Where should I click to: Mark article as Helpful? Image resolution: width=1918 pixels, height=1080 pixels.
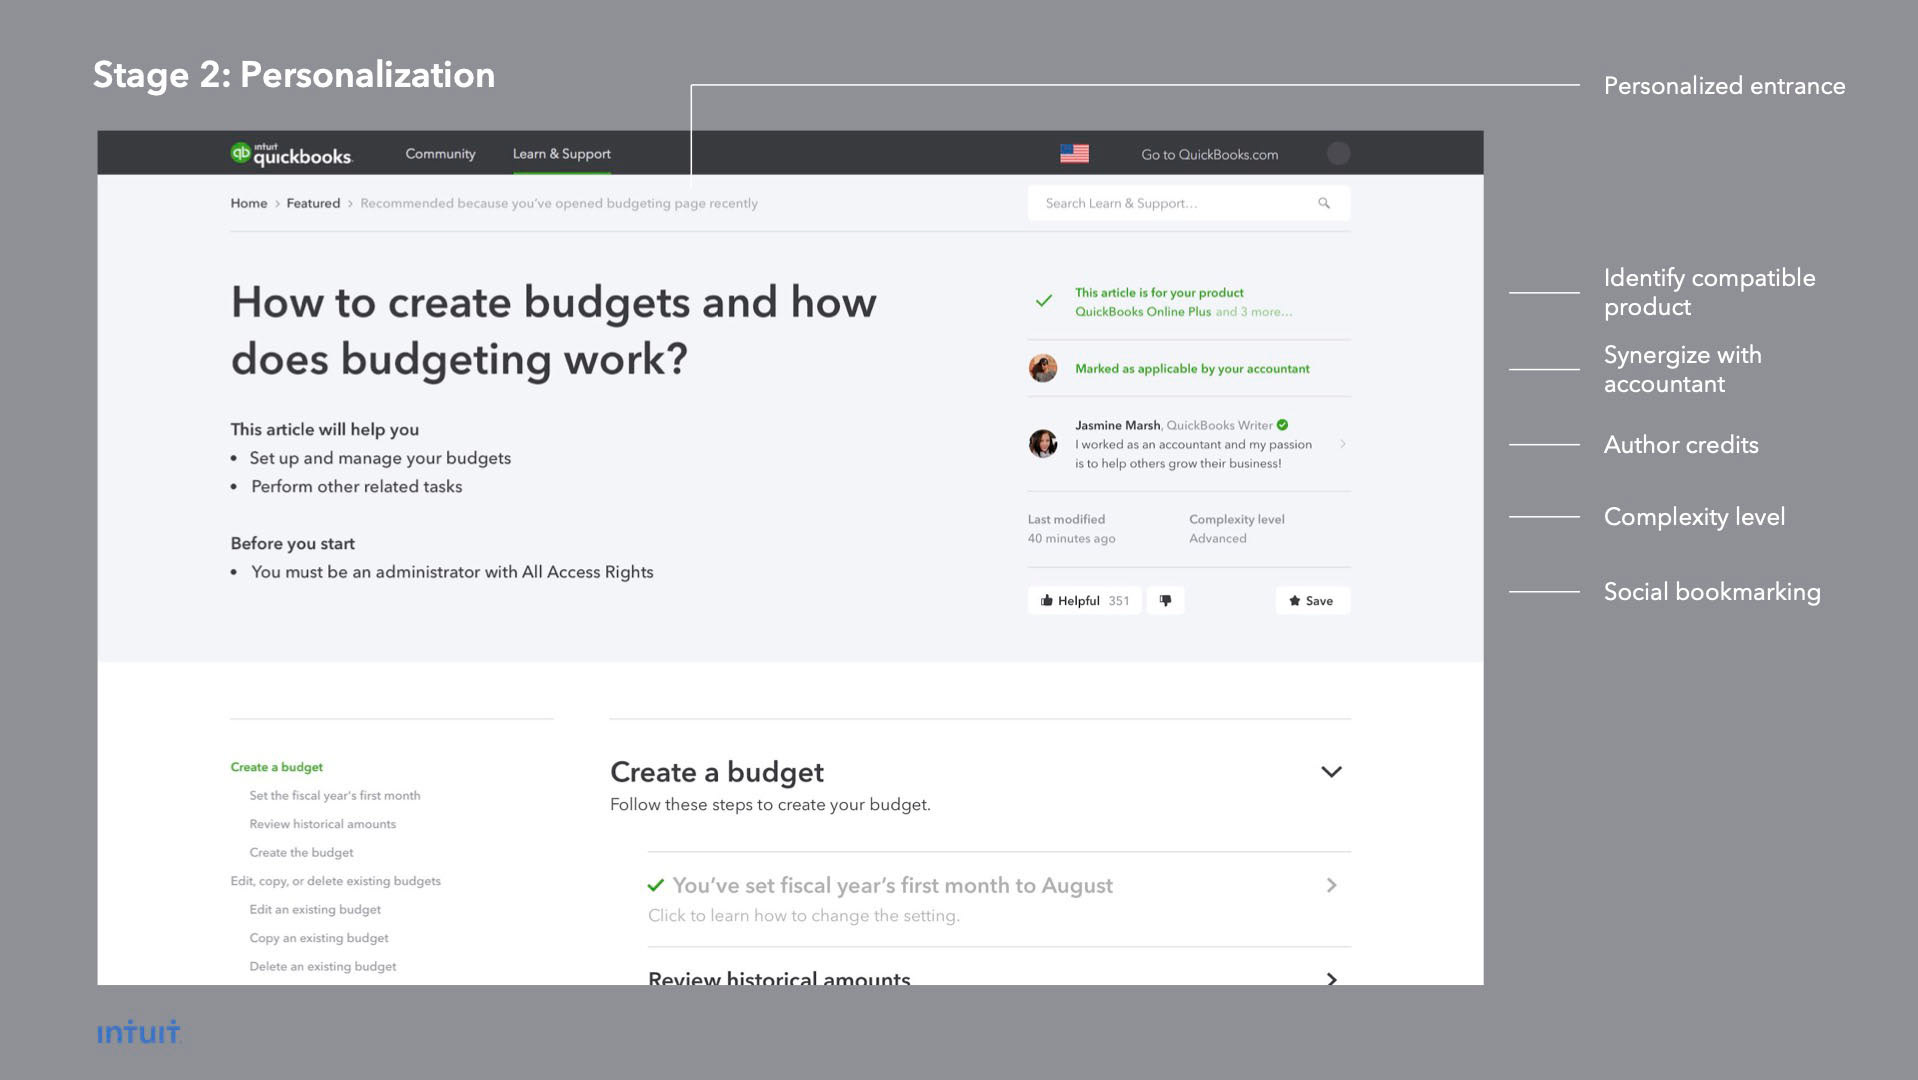tap(1084, 600)
